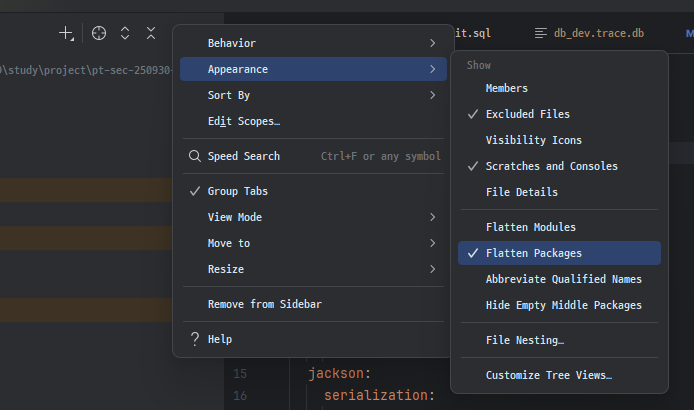Expand the Behavior chevron arrow
This screenshot has height=410, width=694.
(x=432, y=43)
